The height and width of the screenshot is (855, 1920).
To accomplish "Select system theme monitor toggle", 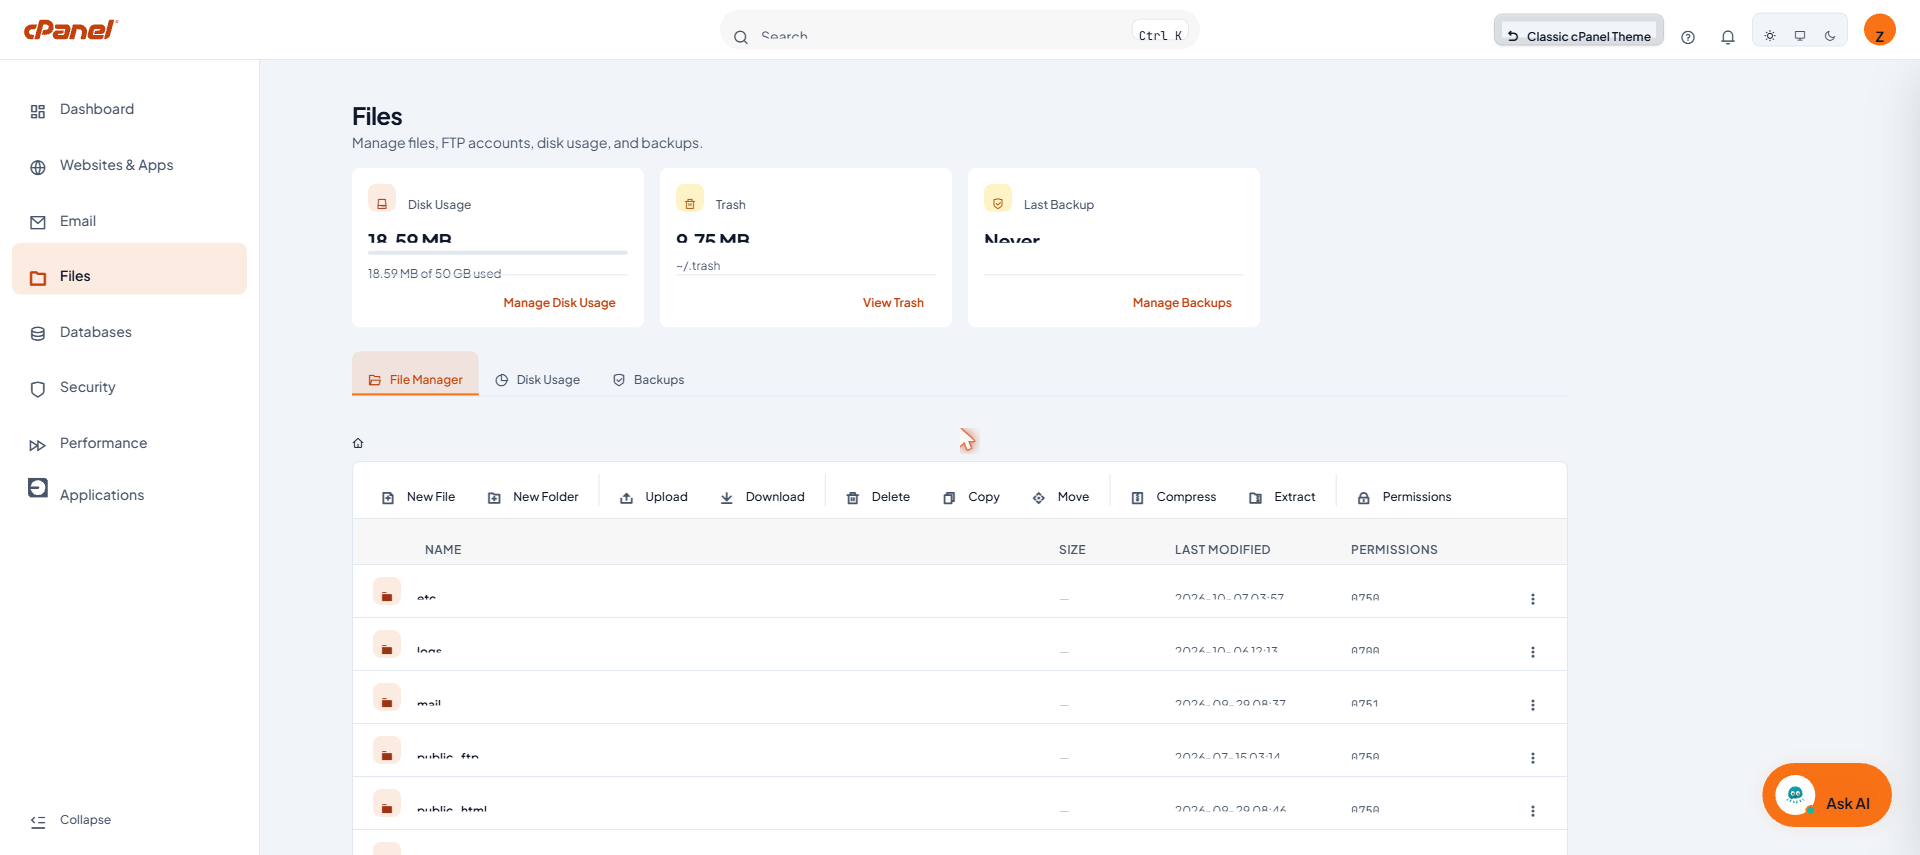I will pyautogui.click(x=1800, y=36).
